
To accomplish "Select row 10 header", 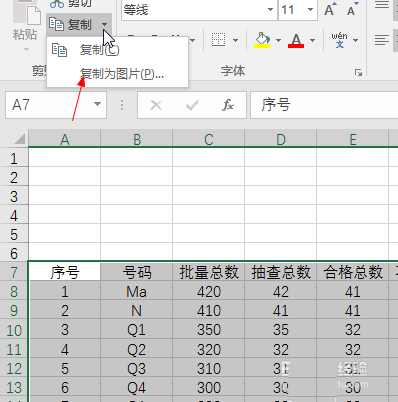I will [x=14, y=330].
